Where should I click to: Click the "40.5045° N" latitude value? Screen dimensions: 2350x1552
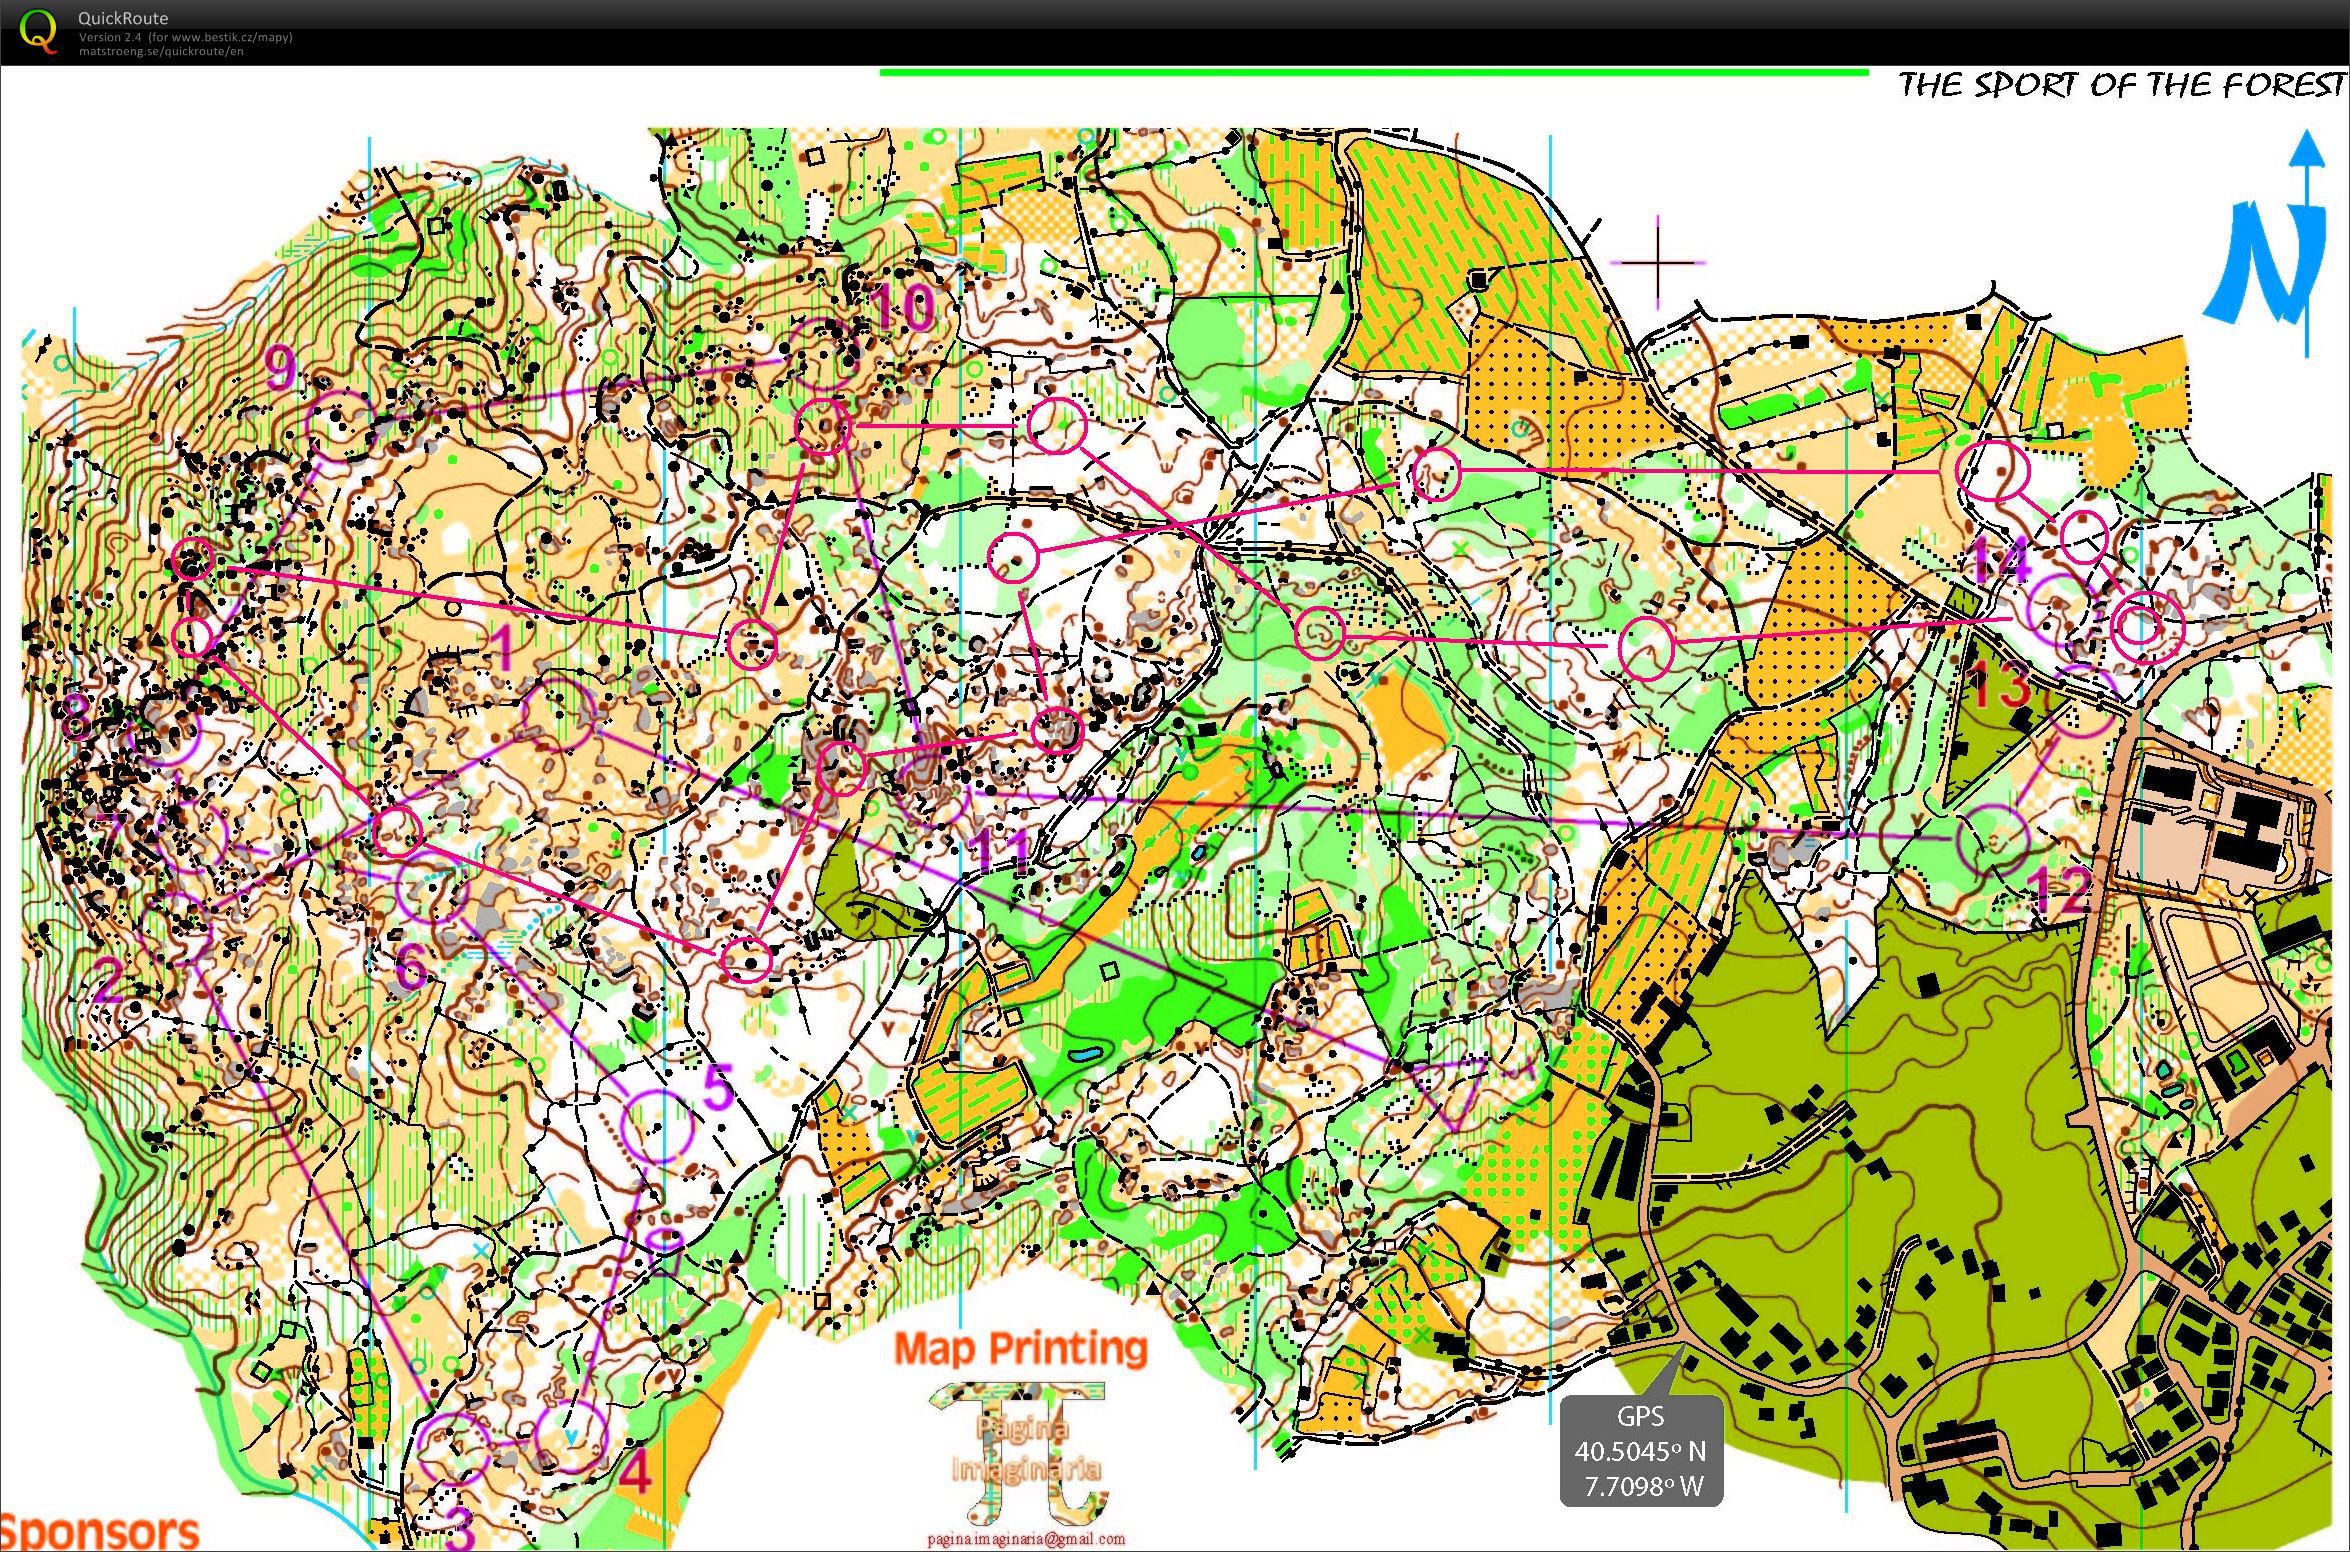tap(1641, 1451)
